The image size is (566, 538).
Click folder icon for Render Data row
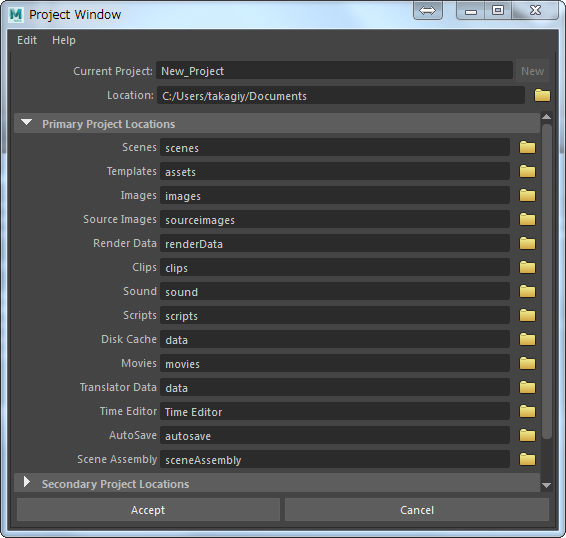(x=527, y=243)
